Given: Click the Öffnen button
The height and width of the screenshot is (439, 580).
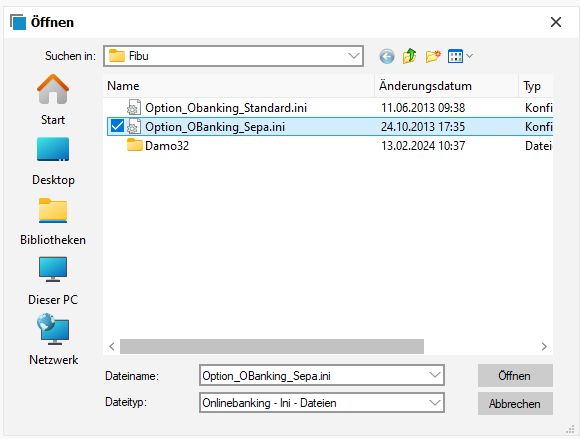Looking at the screenshot, I should 515,376.
